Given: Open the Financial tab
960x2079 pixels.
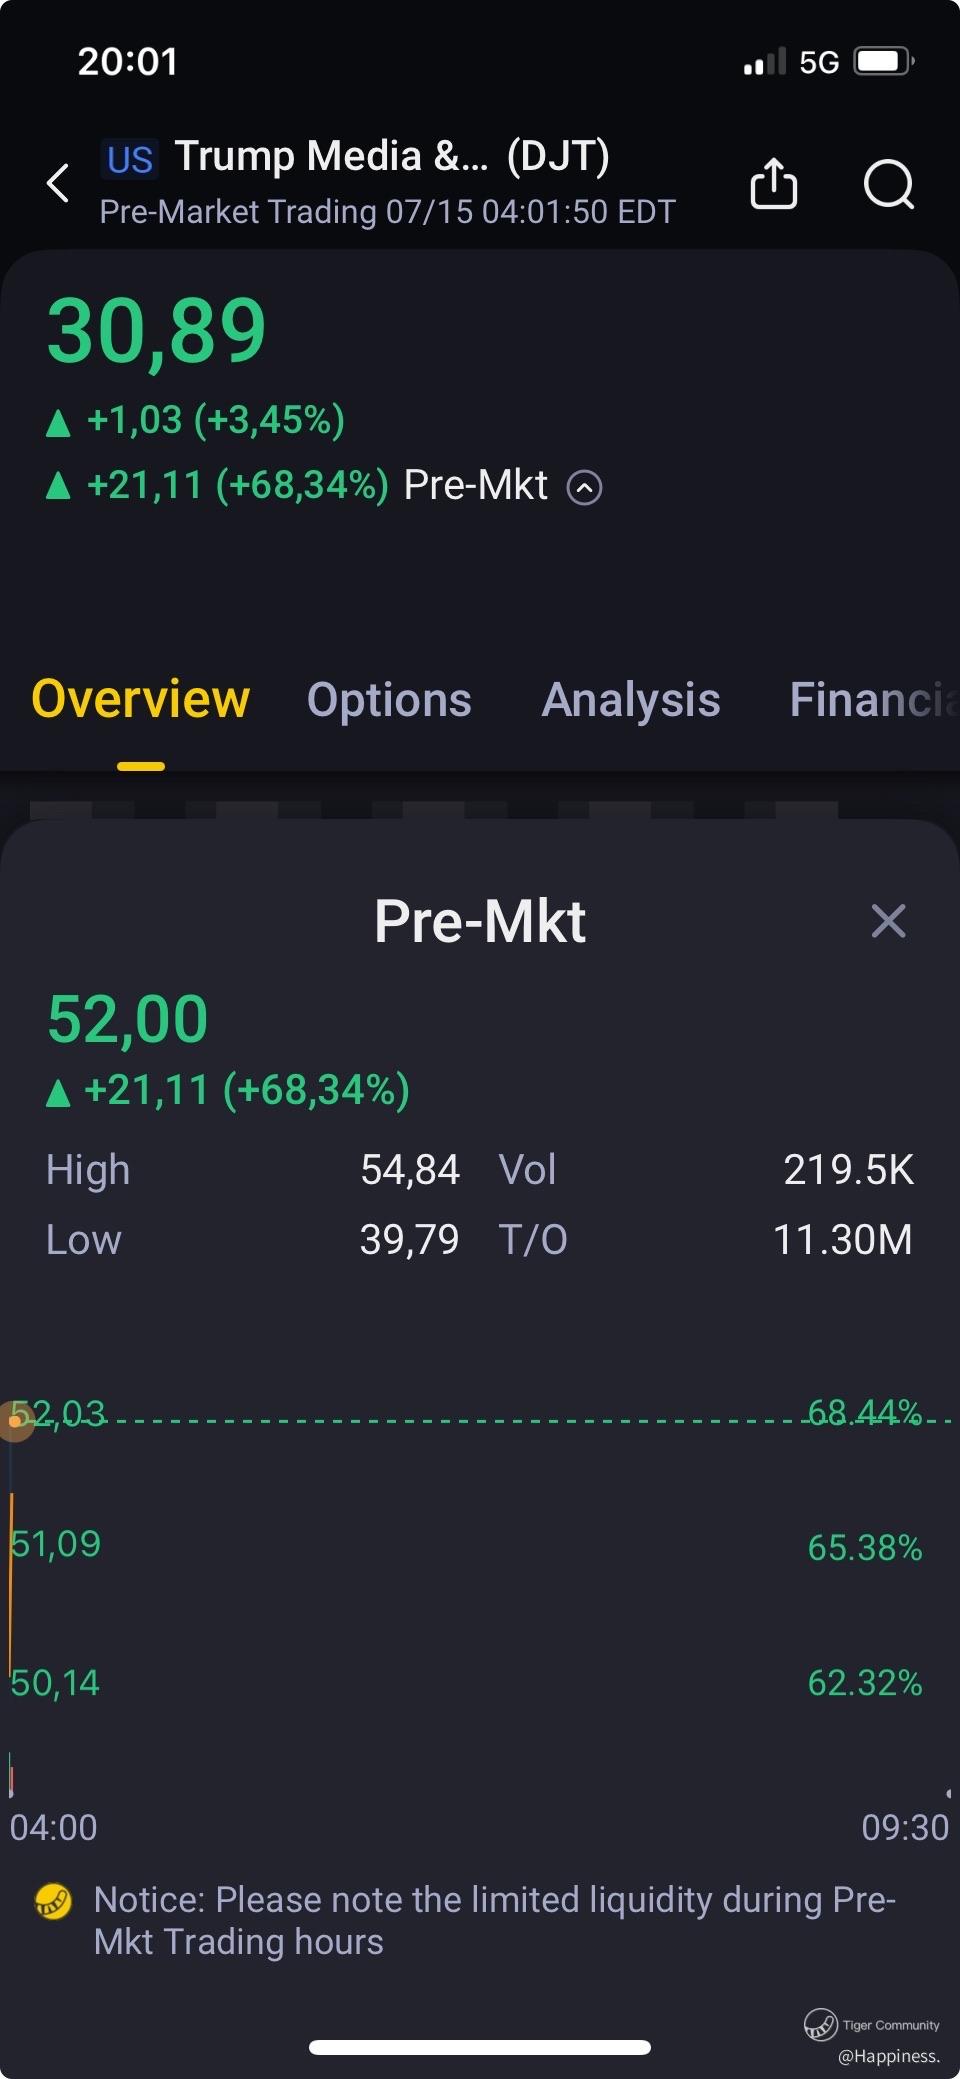Looking at the screenshot, I should (872, 699).
